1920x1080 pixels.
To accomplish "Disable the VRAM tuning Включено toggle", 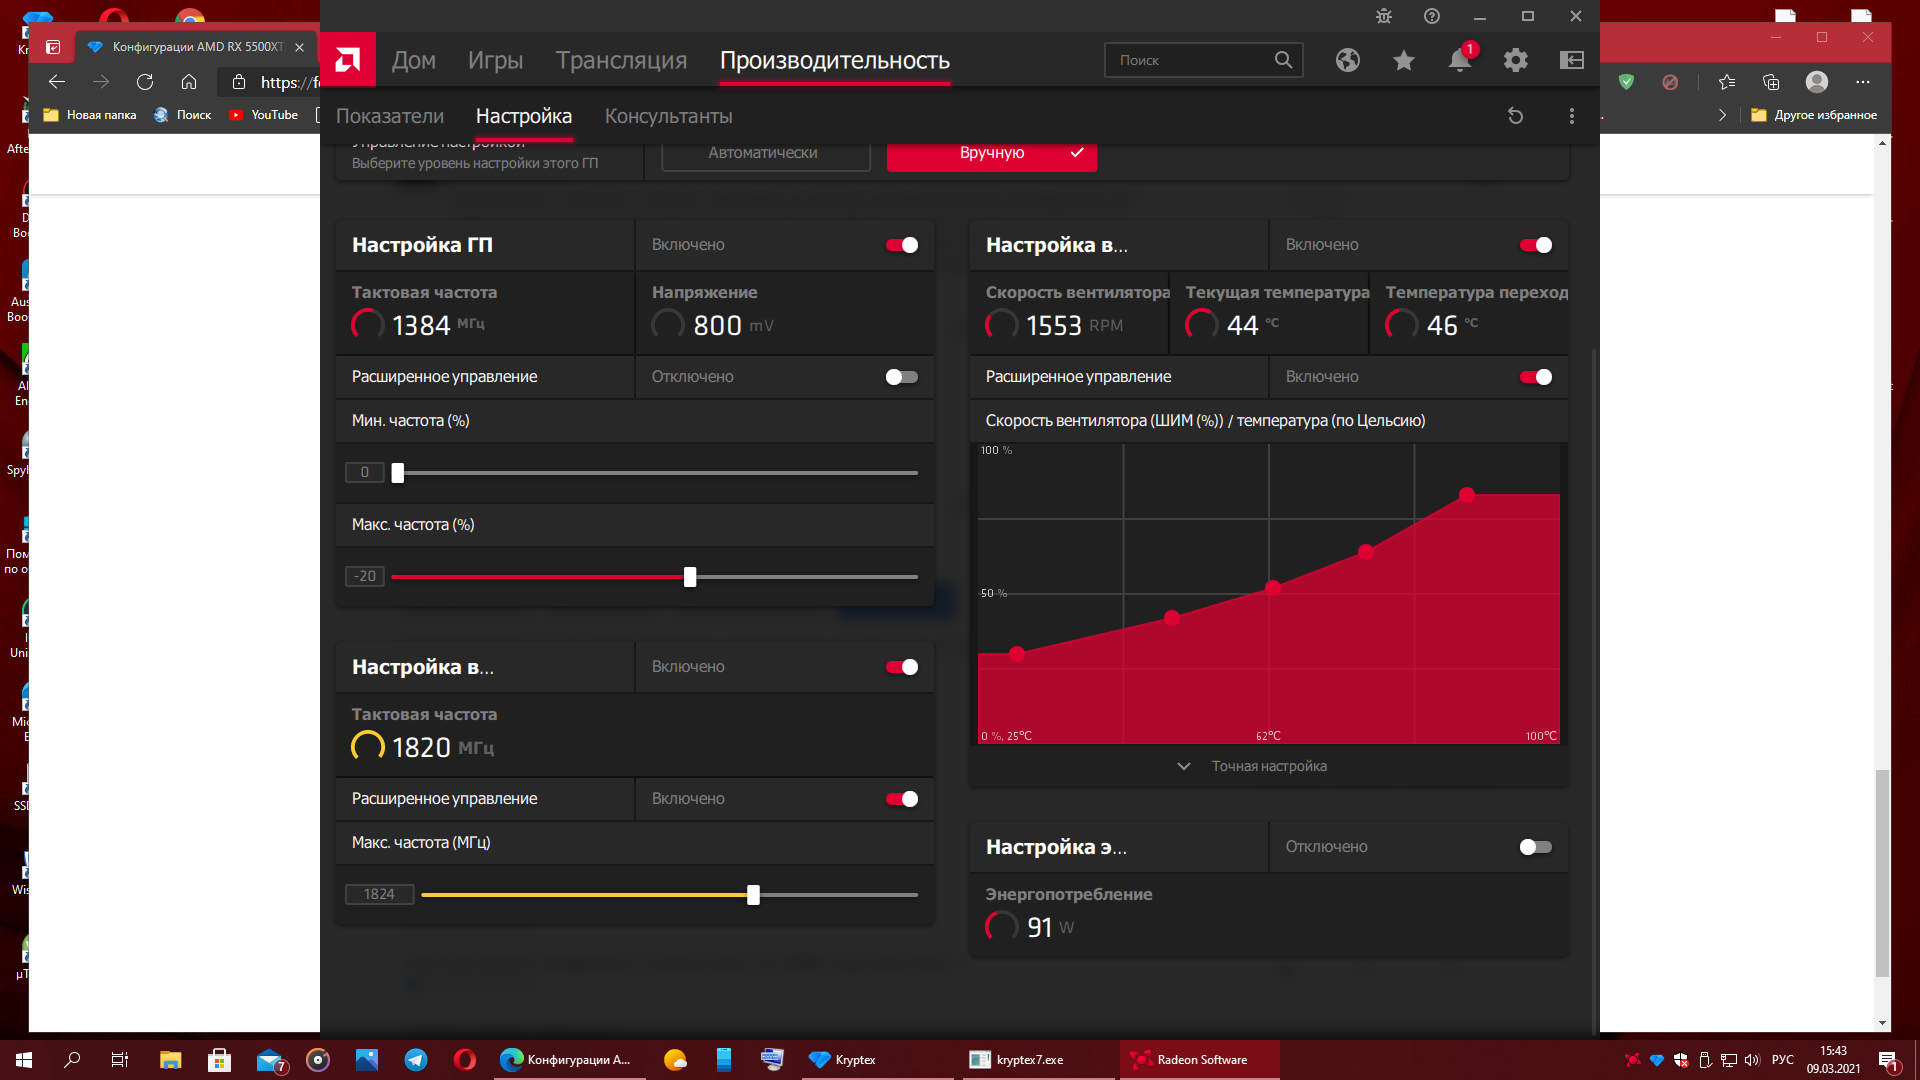I will (902, 667).
